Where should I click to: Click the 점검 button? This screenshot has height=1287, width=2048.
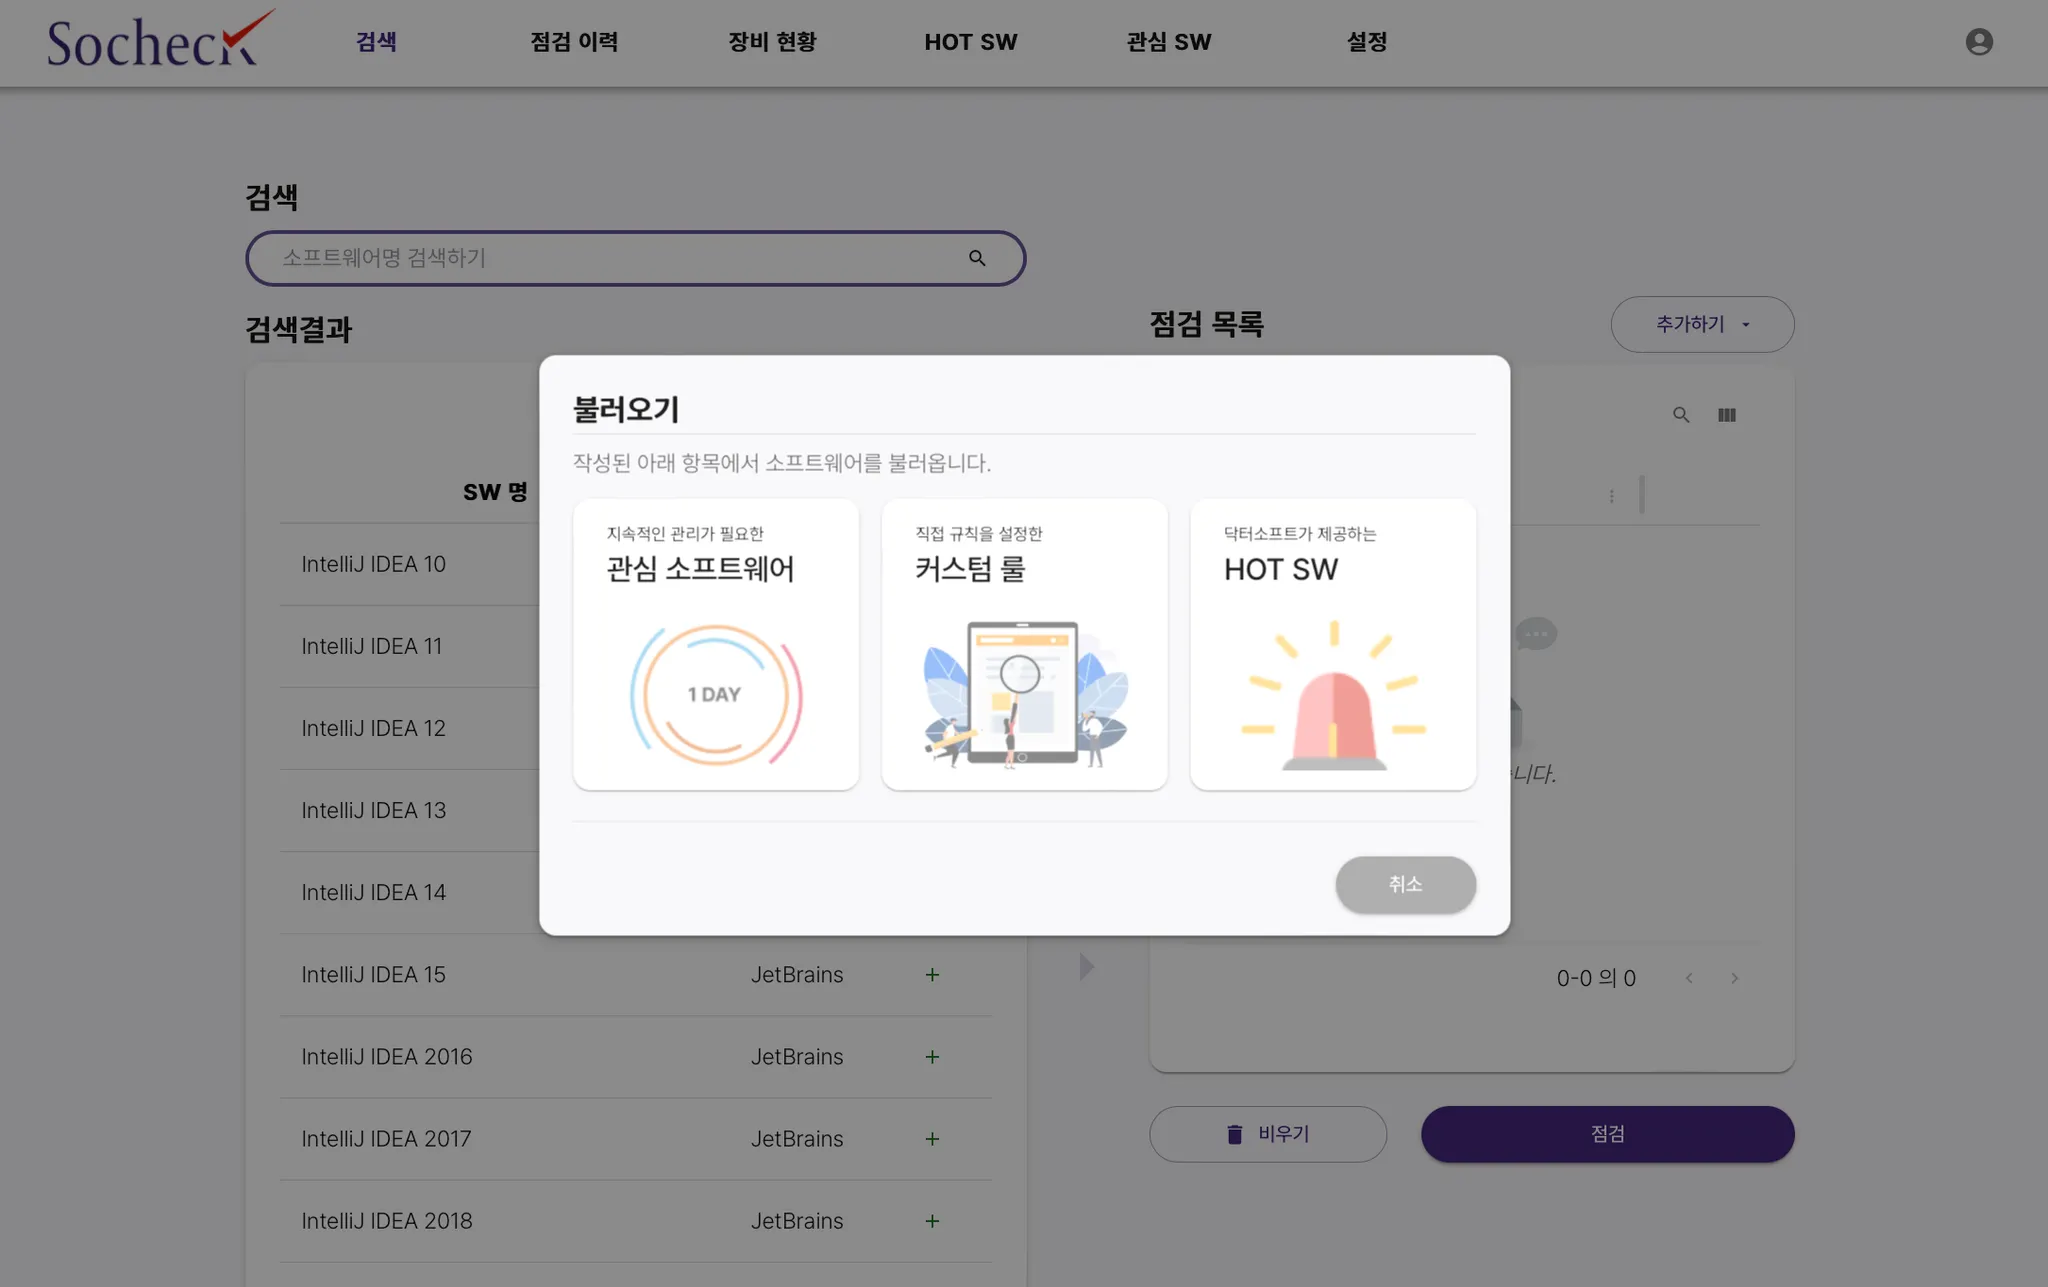(x=1607, y=1134)
